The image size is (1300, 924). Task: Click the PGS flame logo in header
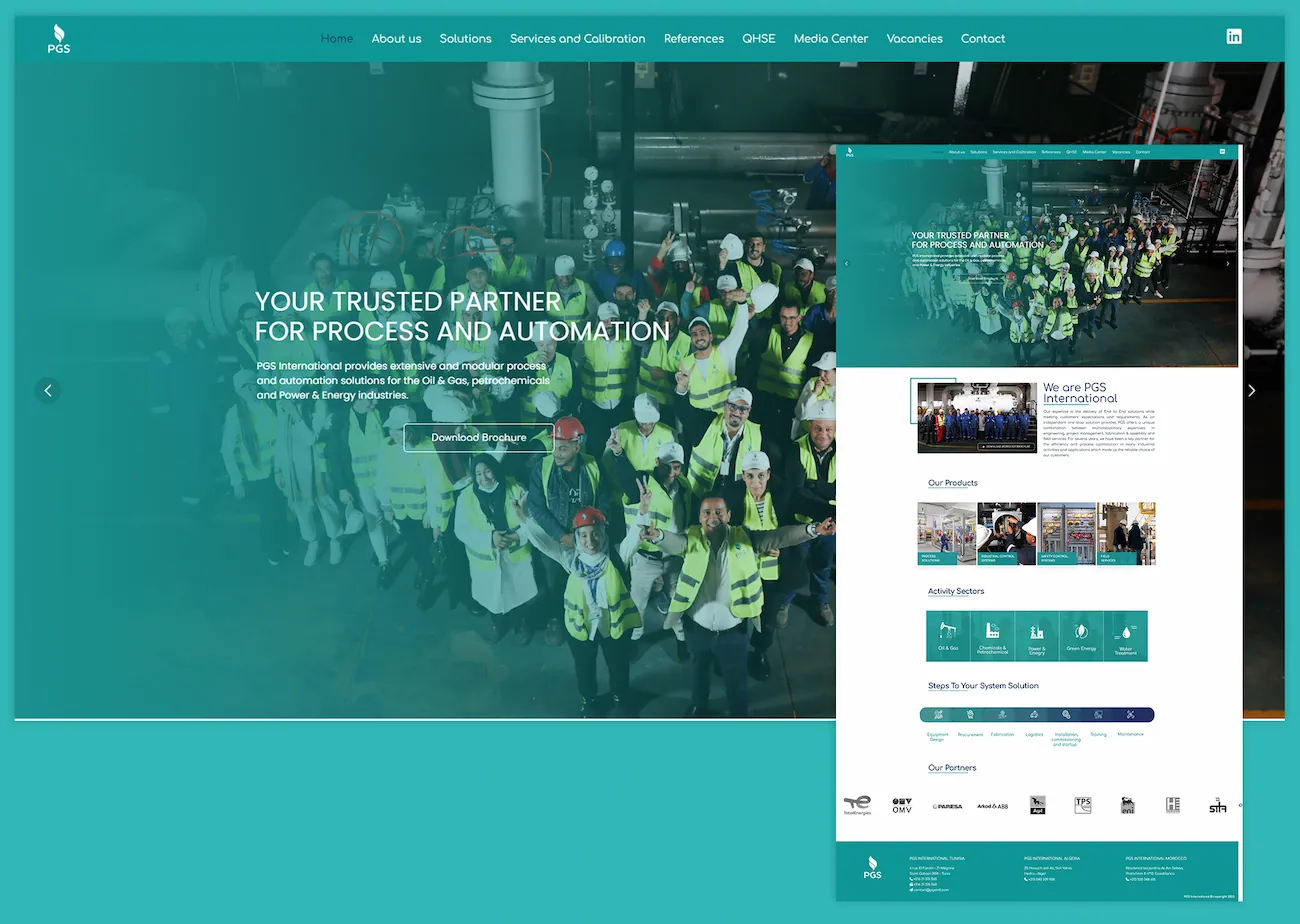point(59,38)
